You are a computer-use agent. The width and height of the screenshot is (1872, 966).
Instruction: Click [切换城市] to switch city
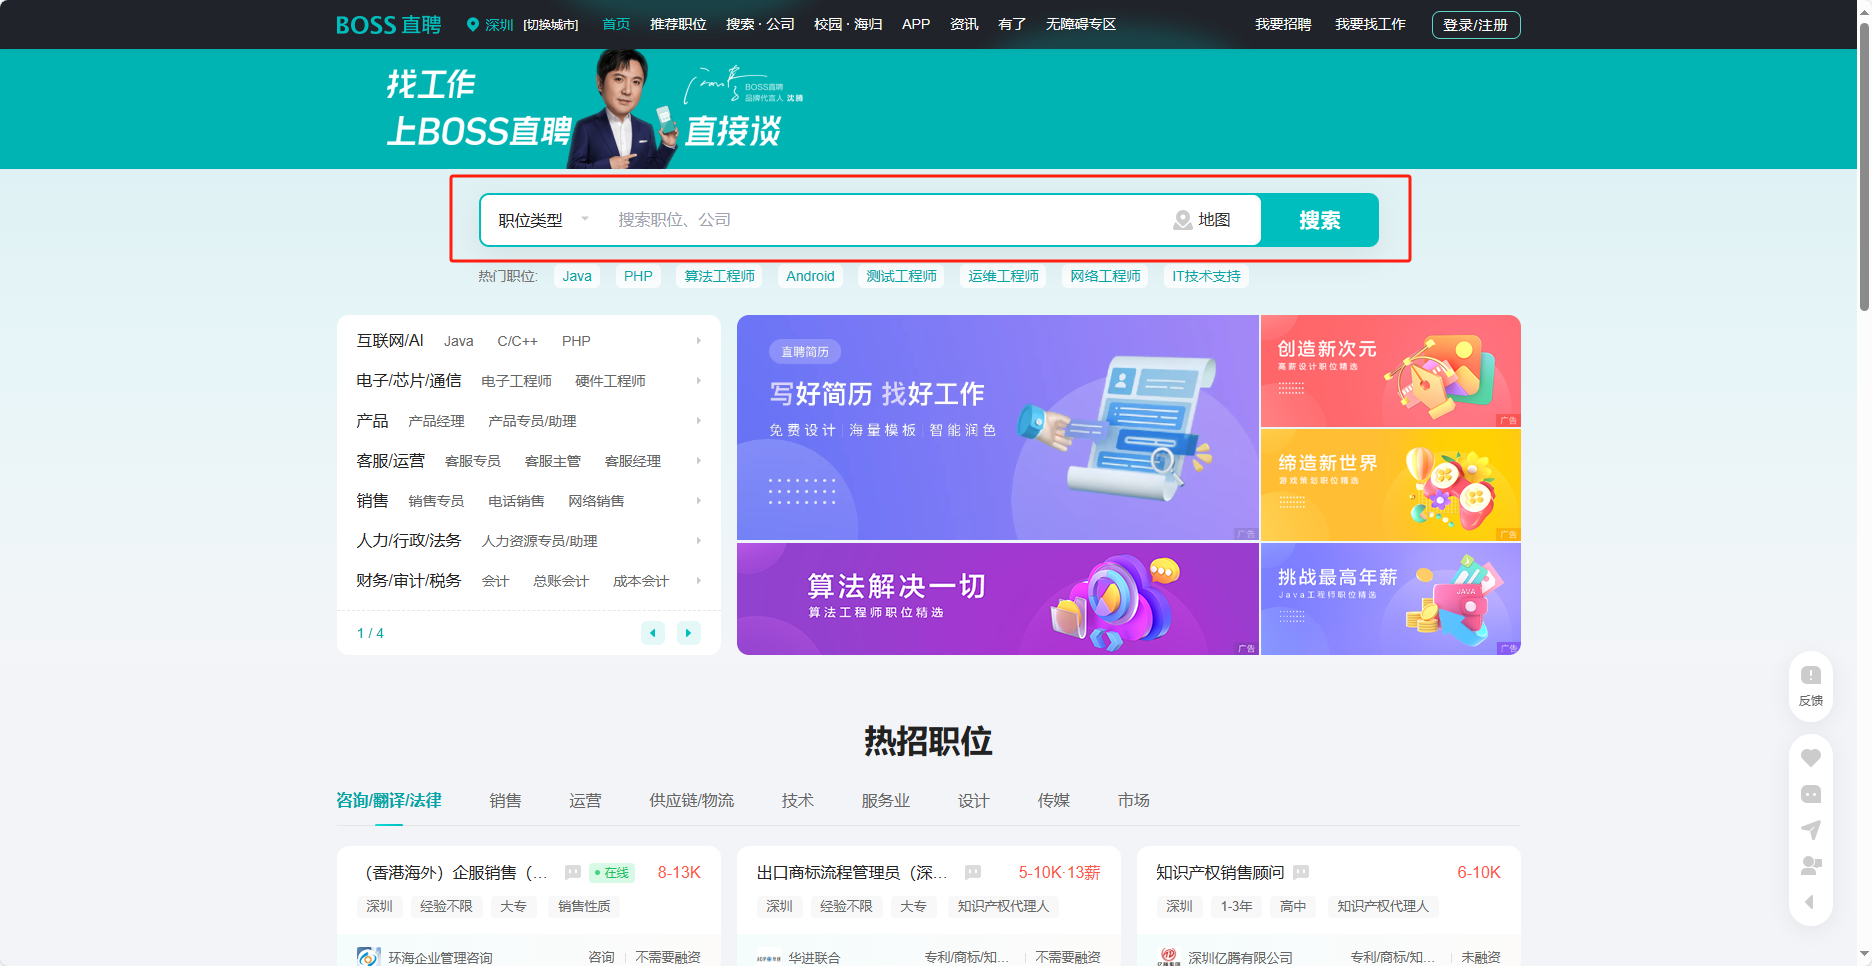point(551,25)
